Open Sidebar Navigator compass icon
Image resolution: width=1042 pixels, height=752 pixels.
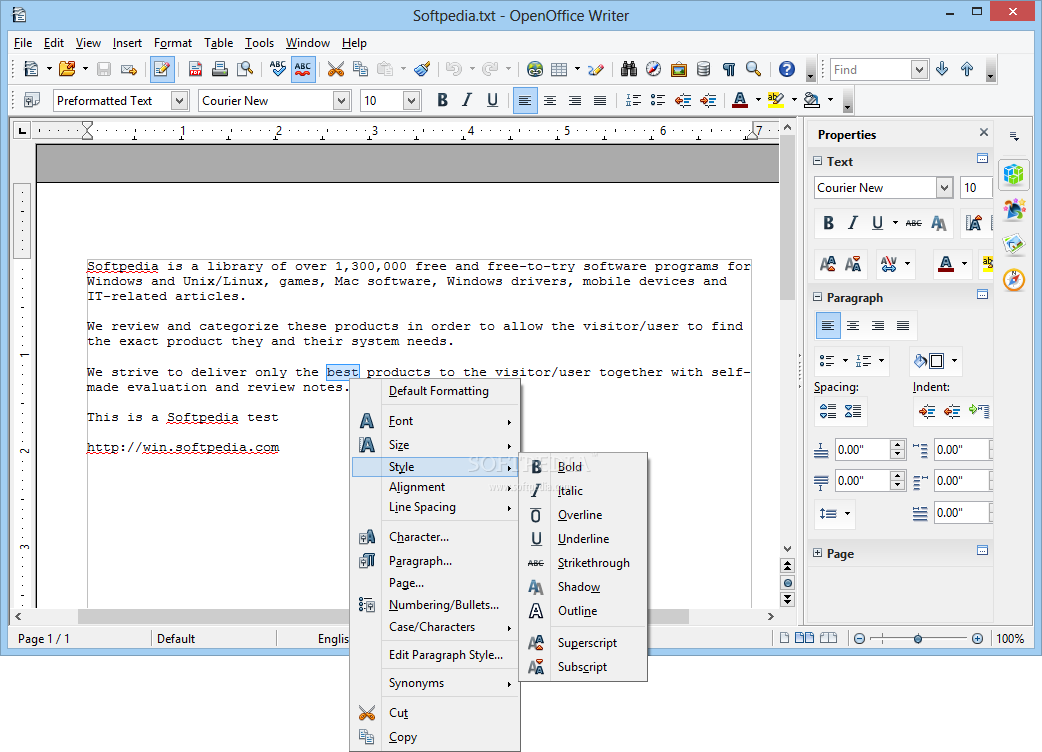coord(1014,279)
